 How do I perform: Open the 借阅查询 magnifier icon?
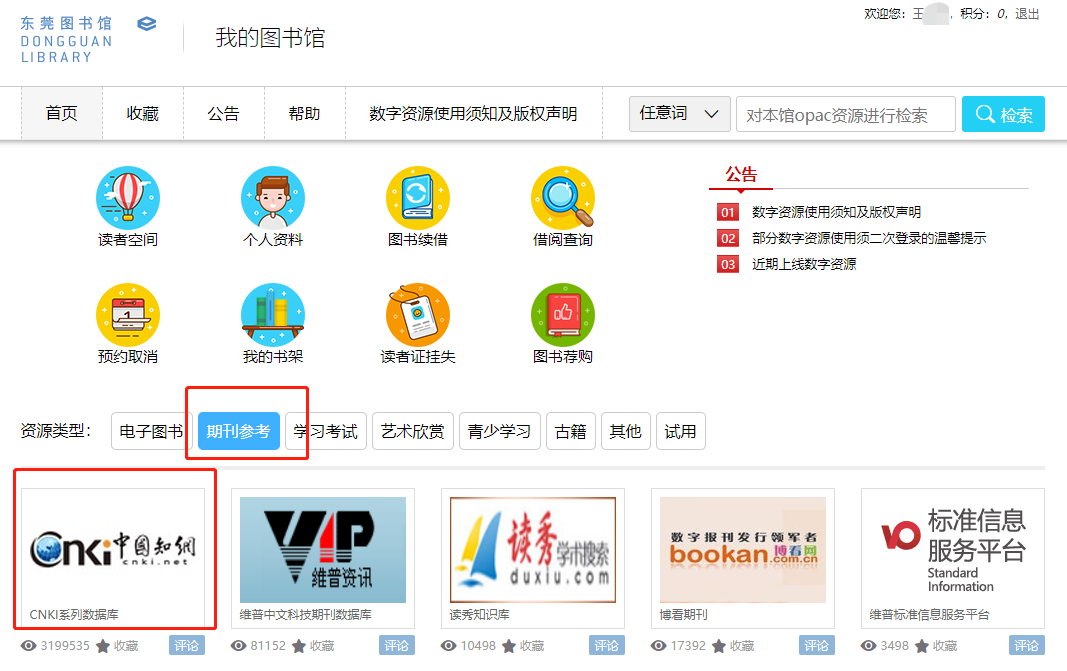[563, 198]
